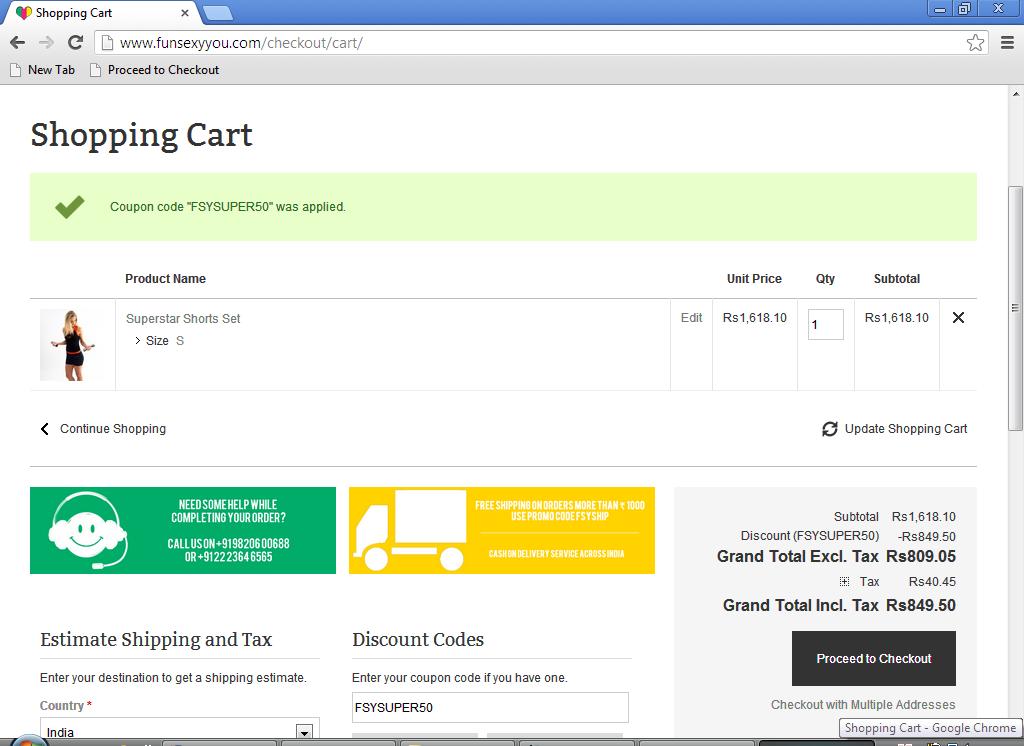
Task: Bookmark page using star icon
Action: point(975,42)
